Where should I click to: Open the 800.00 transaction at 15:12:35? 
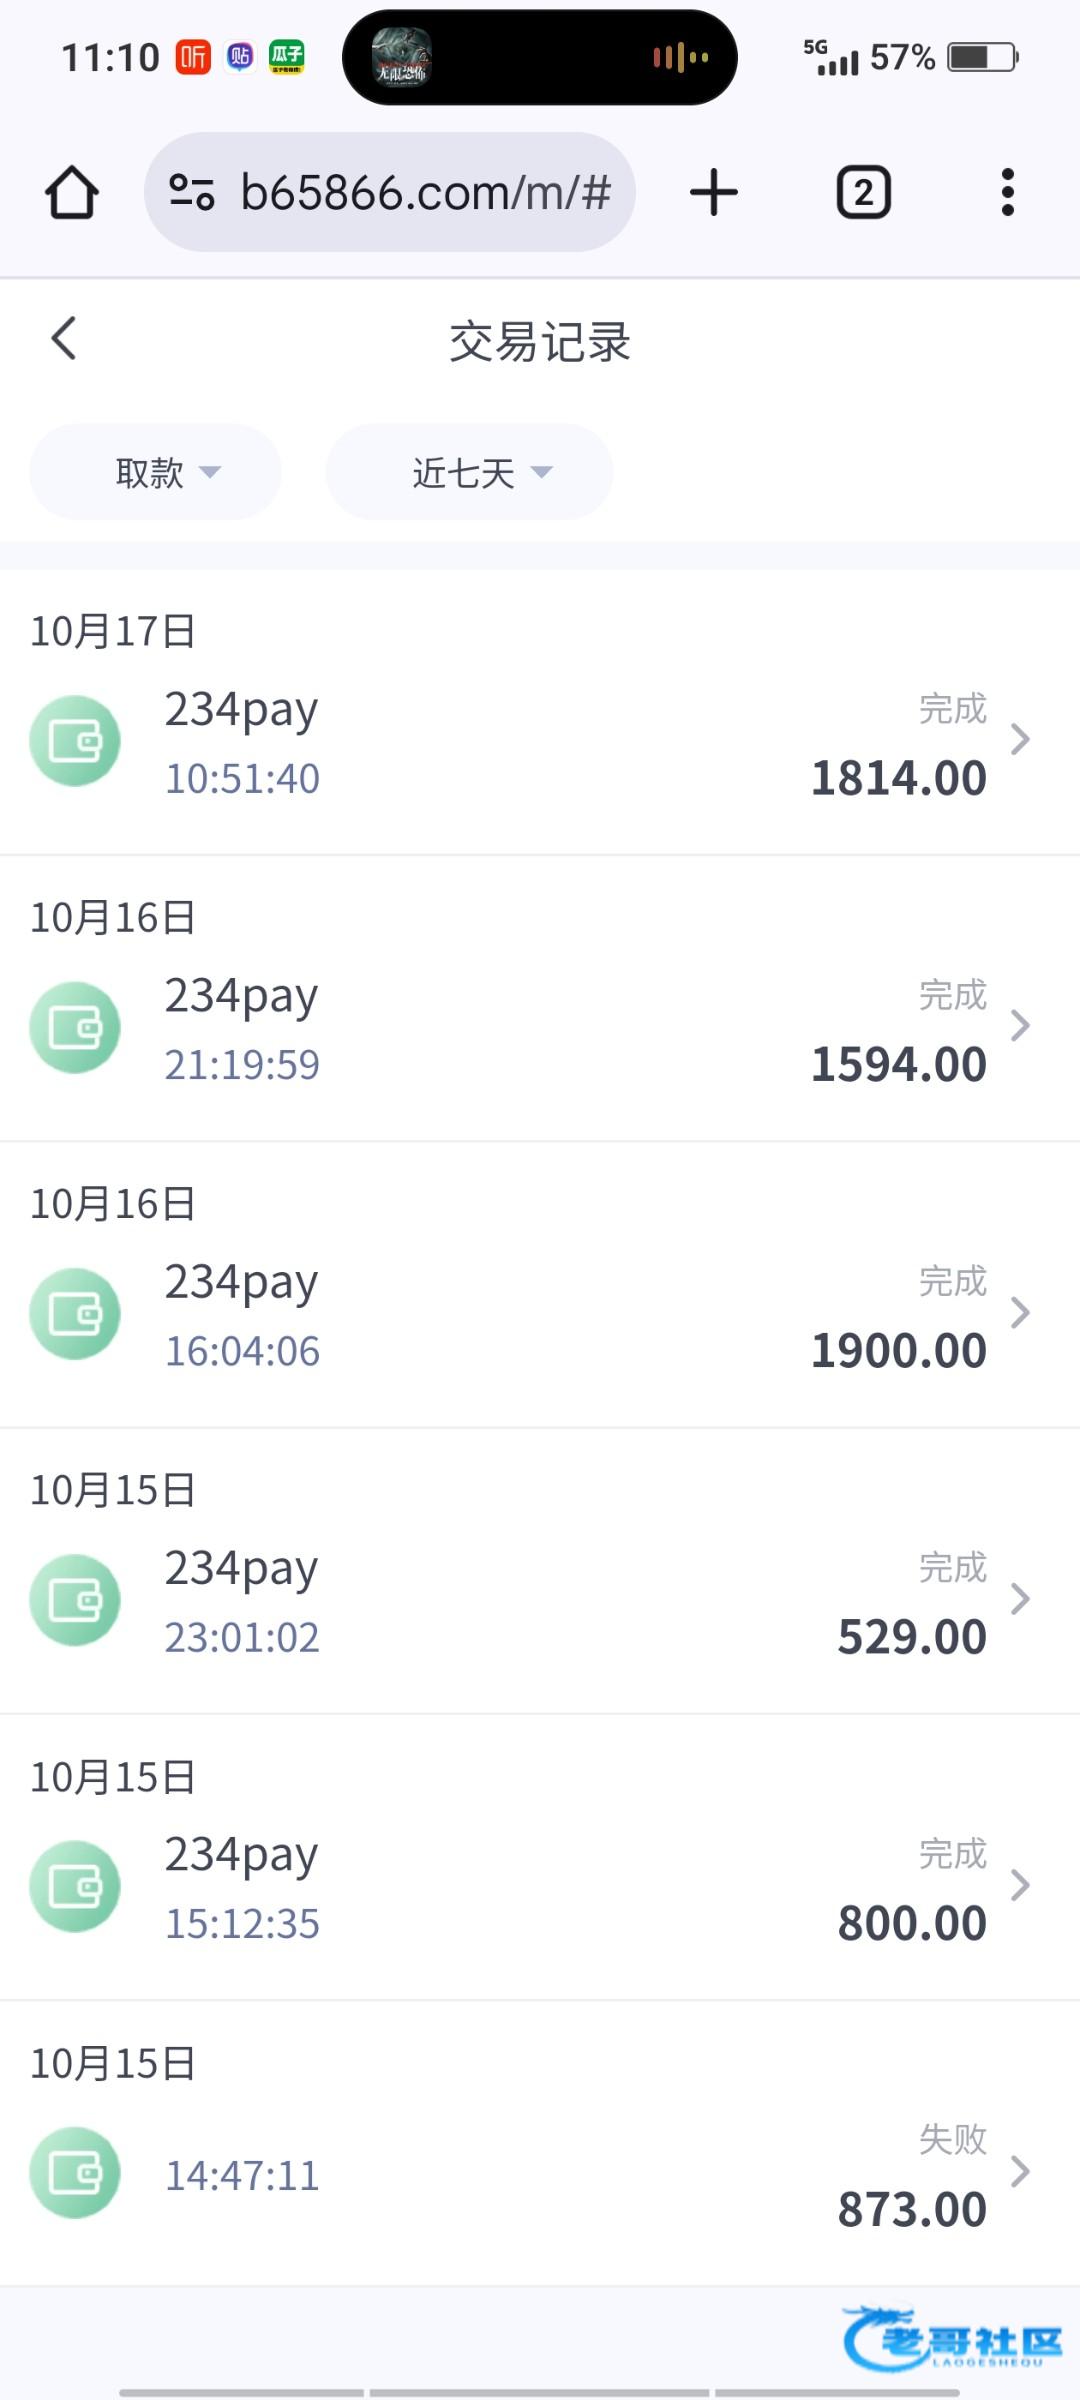pos(540,1886)
